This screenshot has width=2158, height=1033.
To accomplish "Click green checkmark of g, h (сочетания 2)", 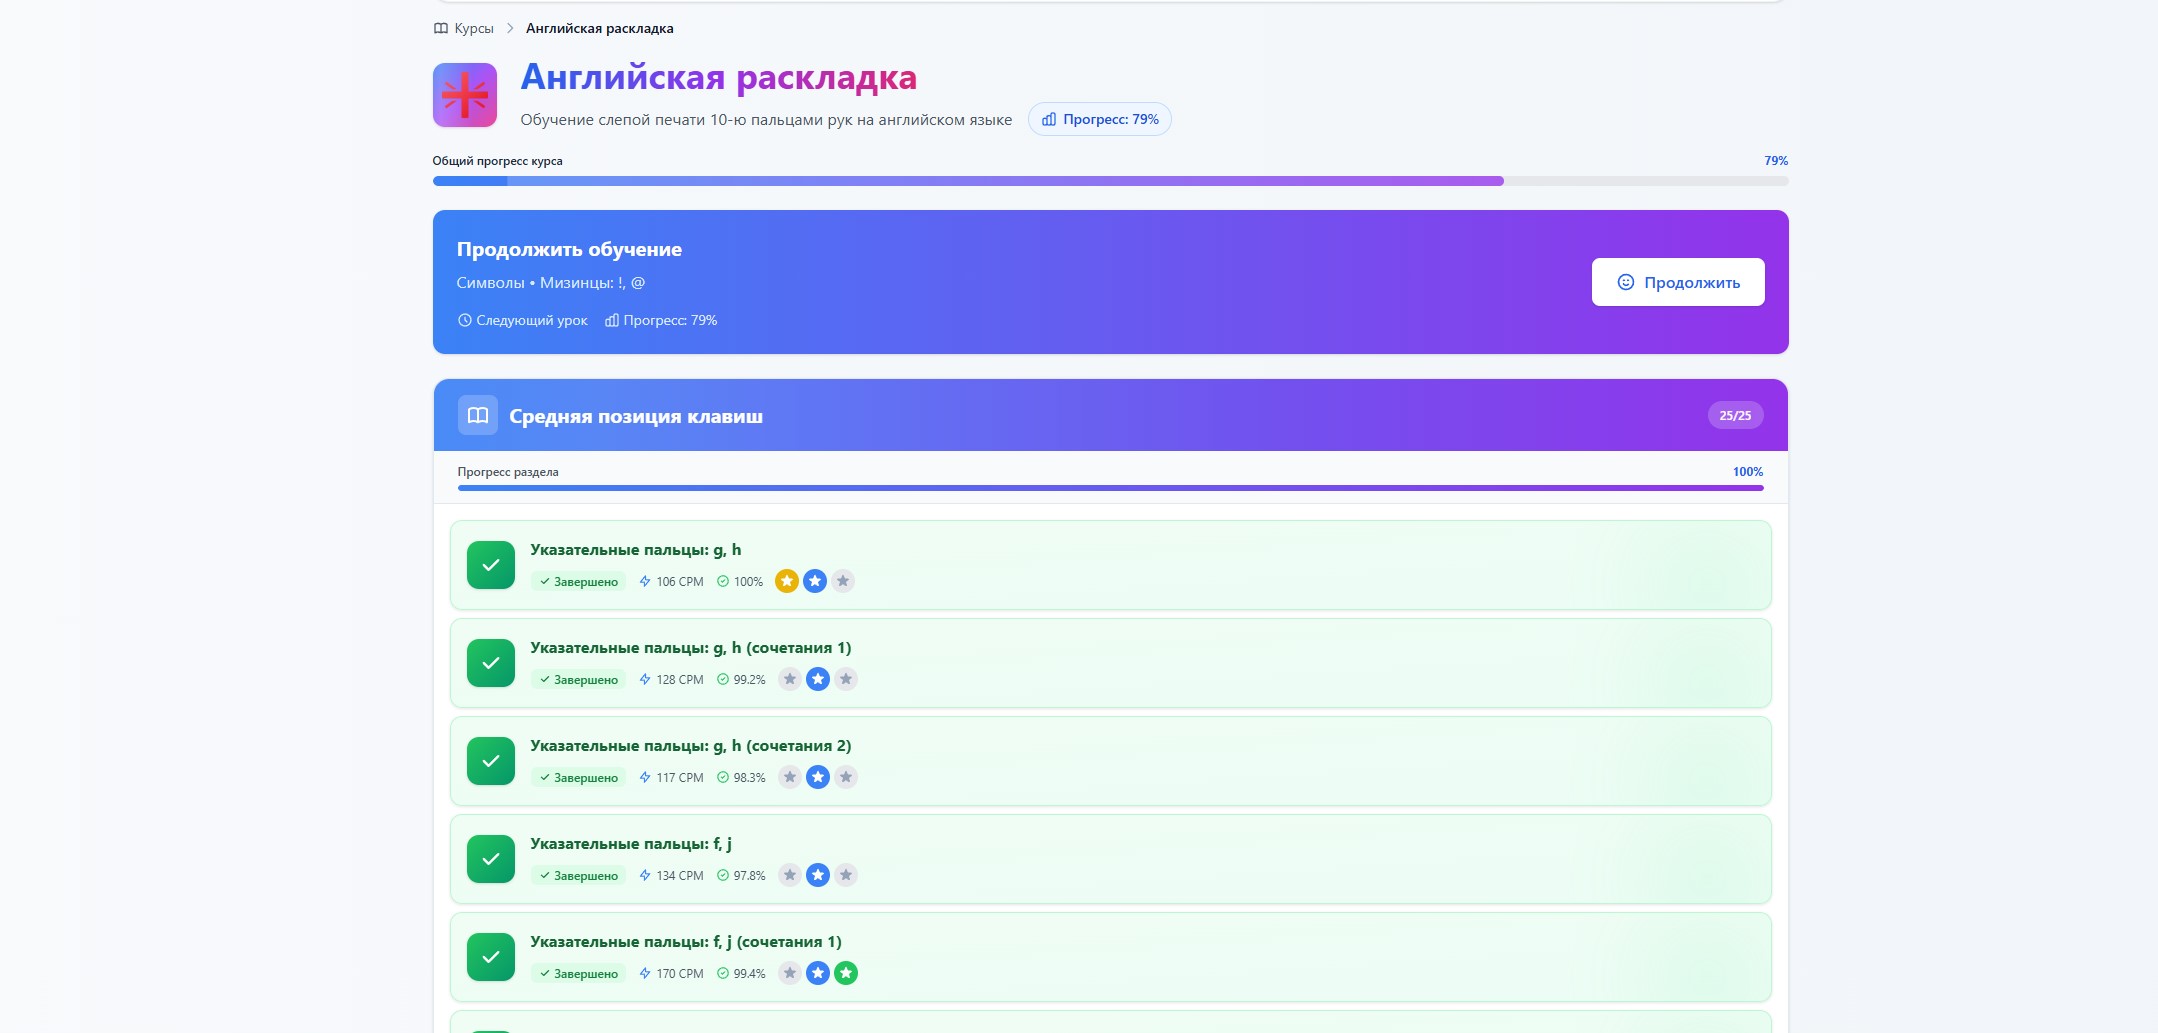I will (490, 761).
